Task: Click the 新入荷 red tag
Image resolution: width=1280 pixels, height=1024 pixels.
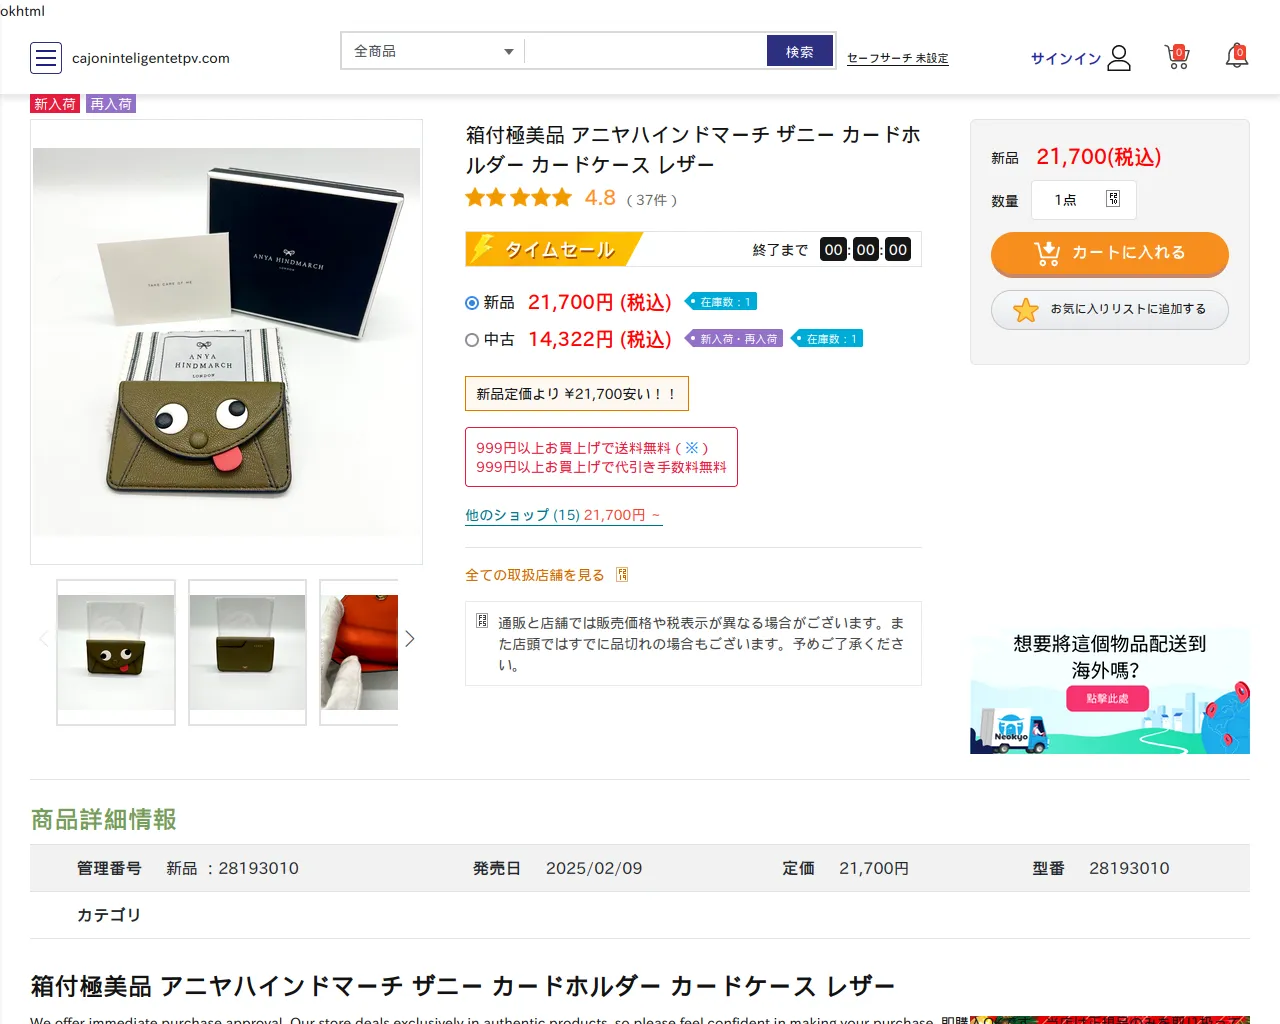Action: point(55,104)
